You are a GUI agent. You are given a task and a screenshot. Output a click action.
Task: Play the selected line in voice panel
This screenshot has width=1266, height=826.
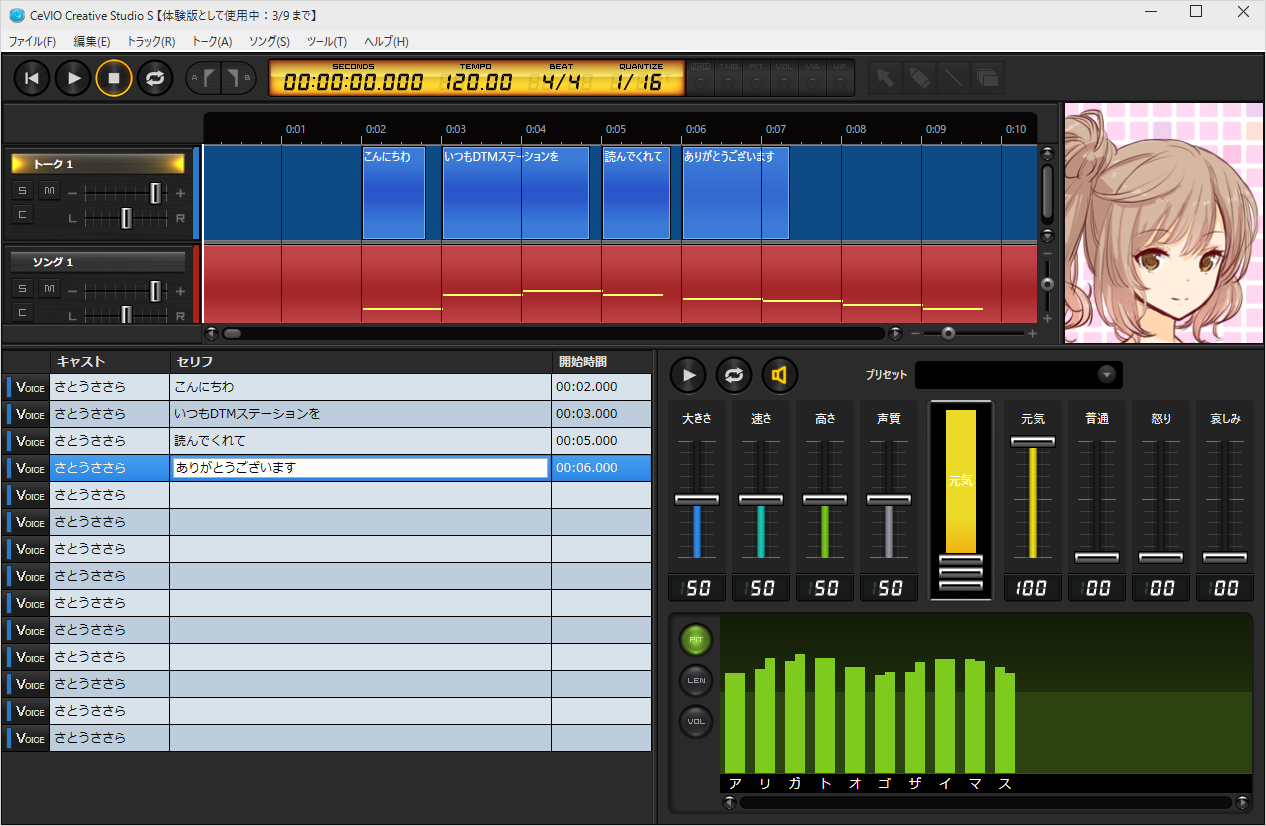pyautogui.click(x=688, y=375)
